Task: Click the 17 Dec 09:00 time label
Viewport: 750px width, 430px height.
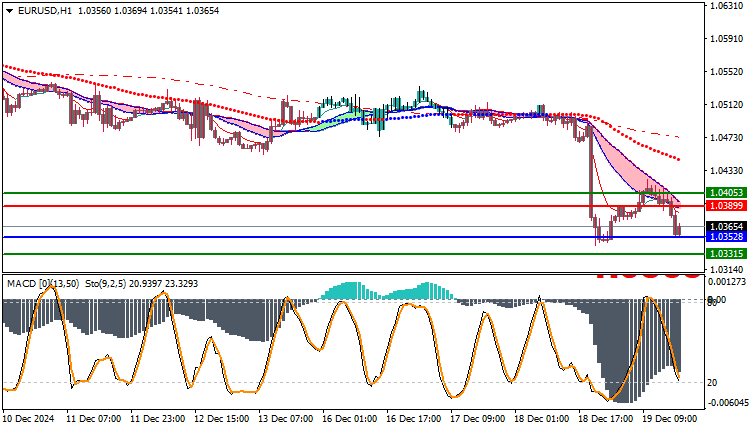Action: 477,419
